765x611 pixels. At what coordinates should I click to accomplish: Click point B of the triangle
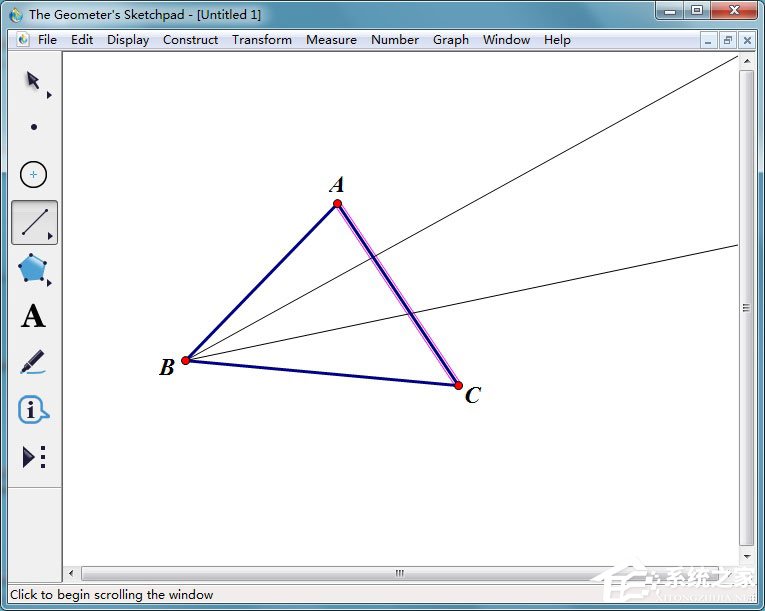(185, 360)
